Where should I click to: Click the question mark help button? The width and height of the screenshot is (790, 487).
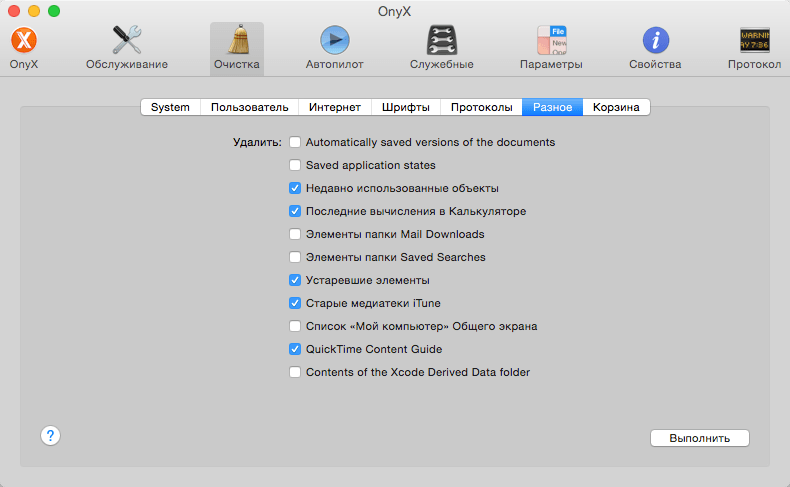(x=50, y=436)
